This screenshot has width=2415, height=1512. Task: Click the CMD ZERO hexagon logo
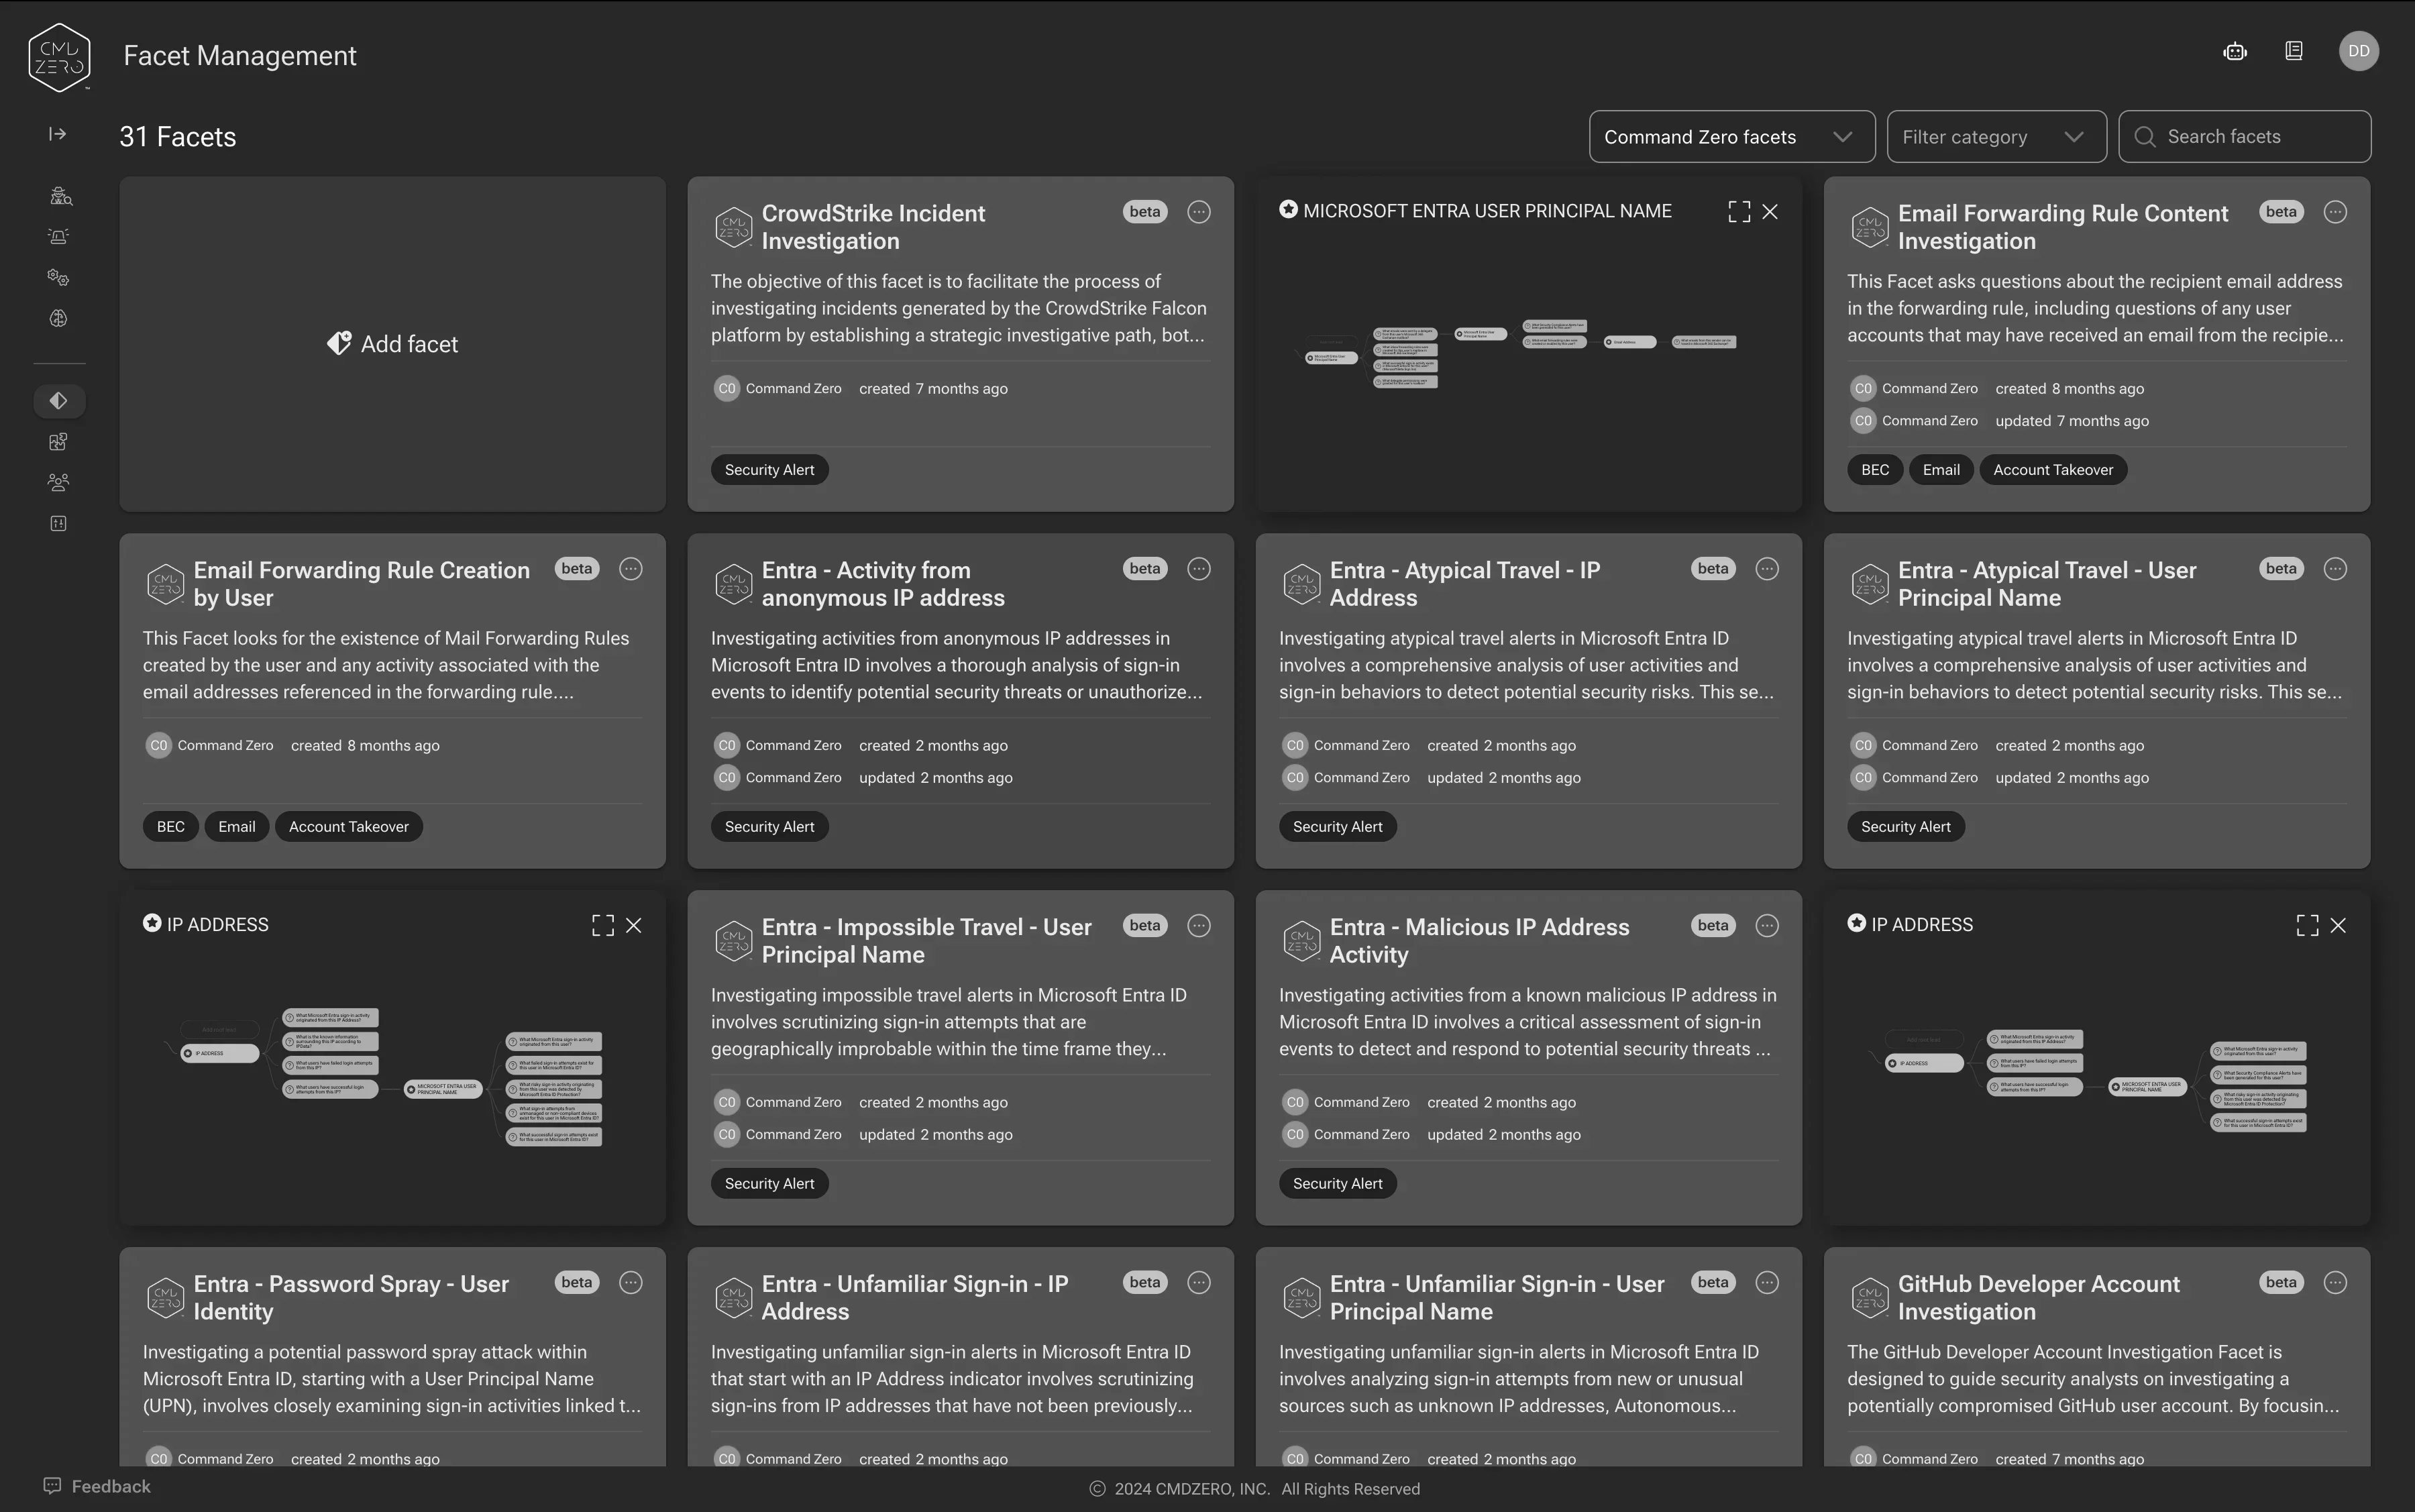pos(59,57)
